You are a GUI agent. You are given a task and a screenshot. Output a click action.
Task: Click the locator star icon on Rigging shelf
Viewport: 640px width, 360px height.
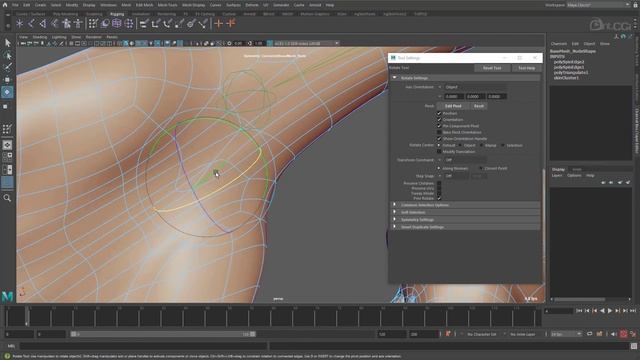tap(19, 24)
